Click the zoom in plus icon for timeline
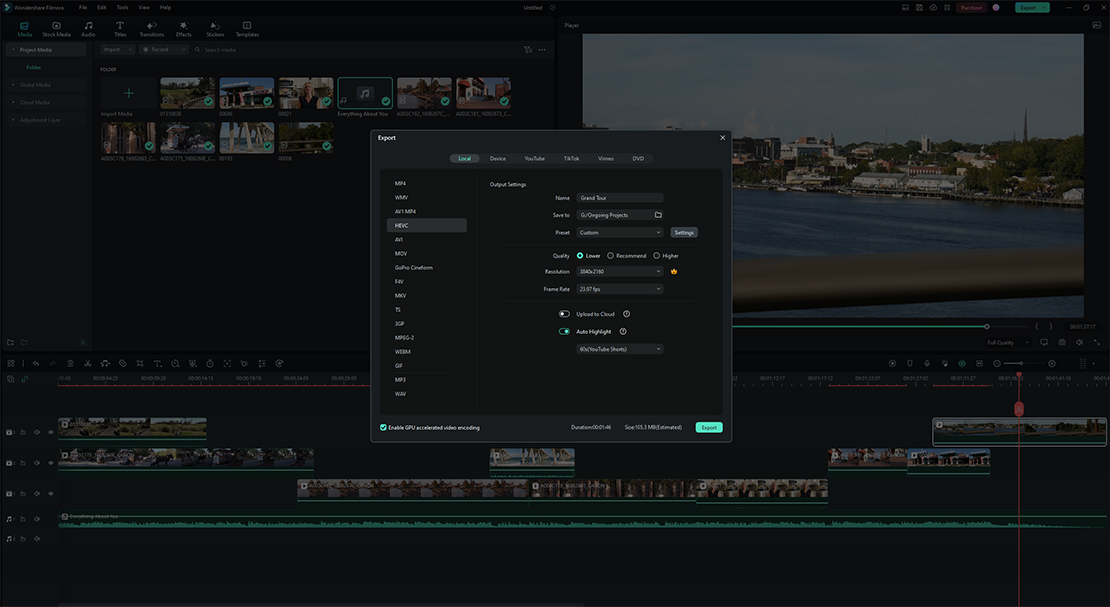This screenshot has height=607, width=1110. point(1052,363)
